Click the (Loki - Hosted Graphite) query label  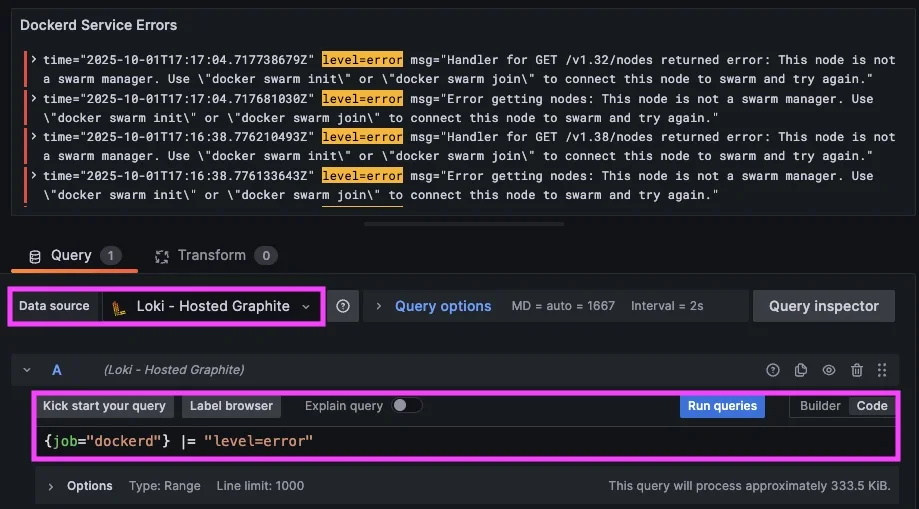pos(174,370)
